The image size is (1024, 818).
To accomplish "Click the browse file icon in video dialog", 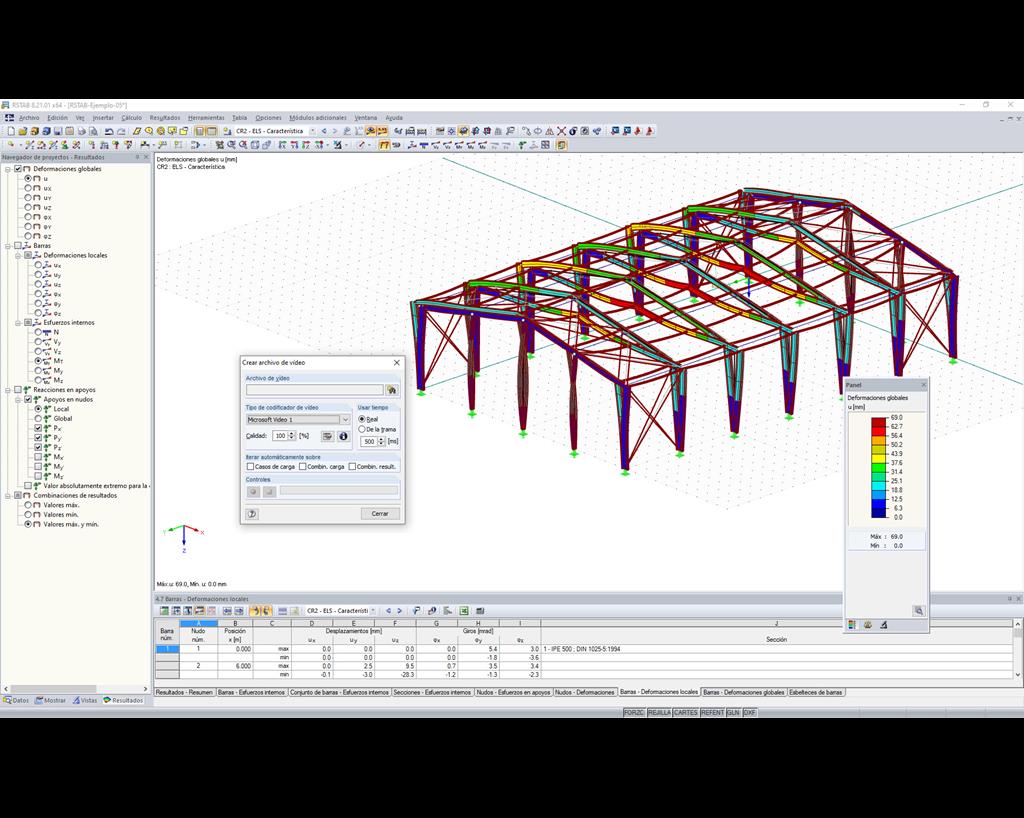I will (391, 390).
